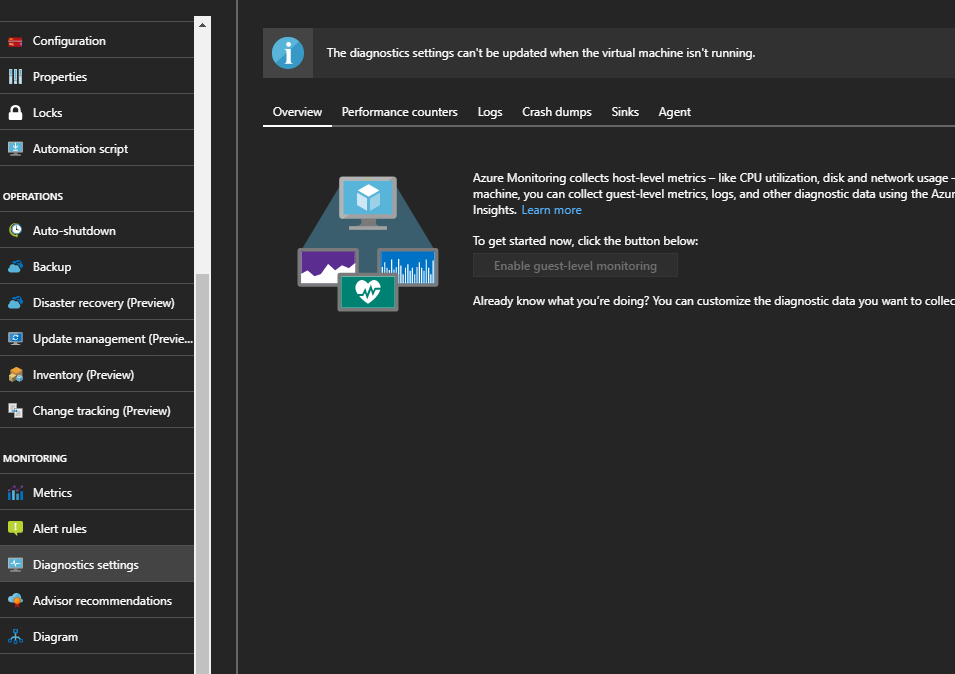Click the Learn more link

click(551, 210)
